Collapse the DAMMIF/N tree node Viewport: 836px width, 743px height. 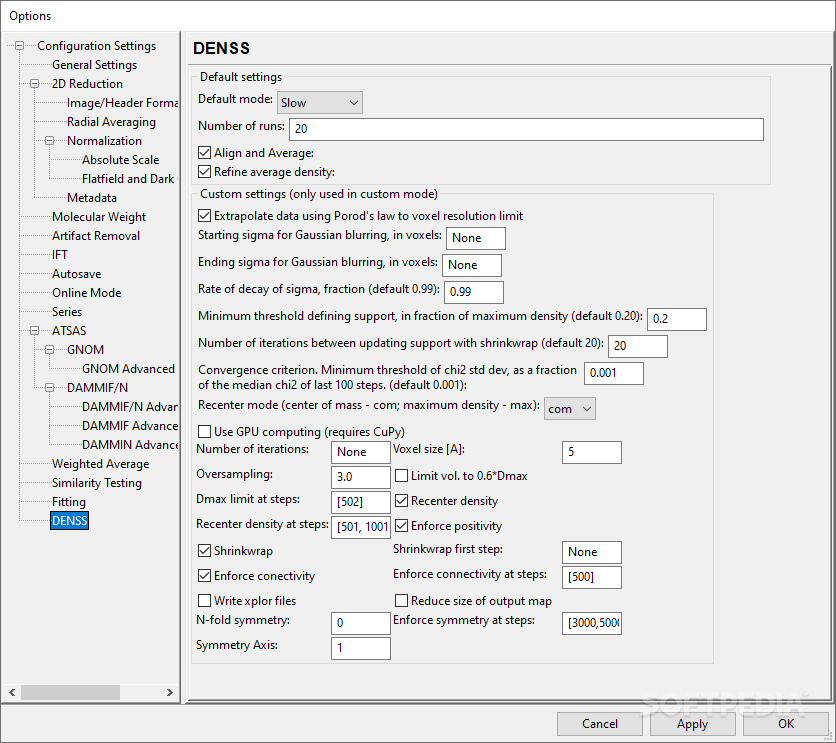point(50,387)
